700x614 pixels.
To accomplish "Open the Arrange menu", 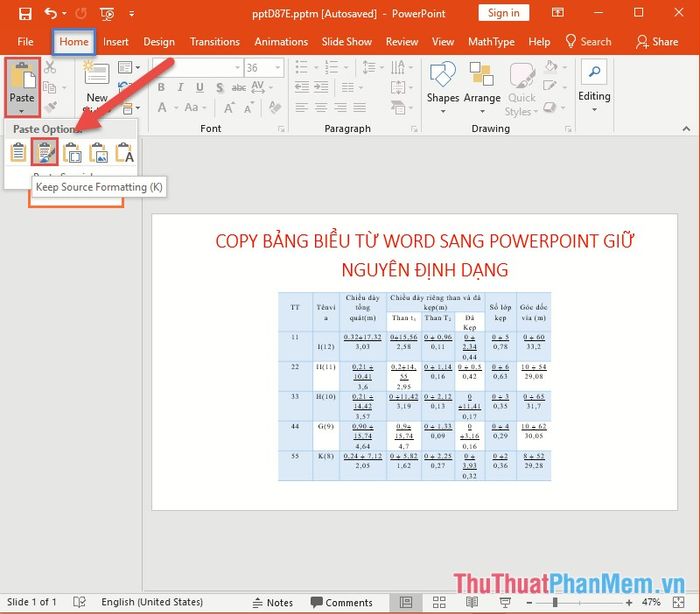I will (482, 87).
